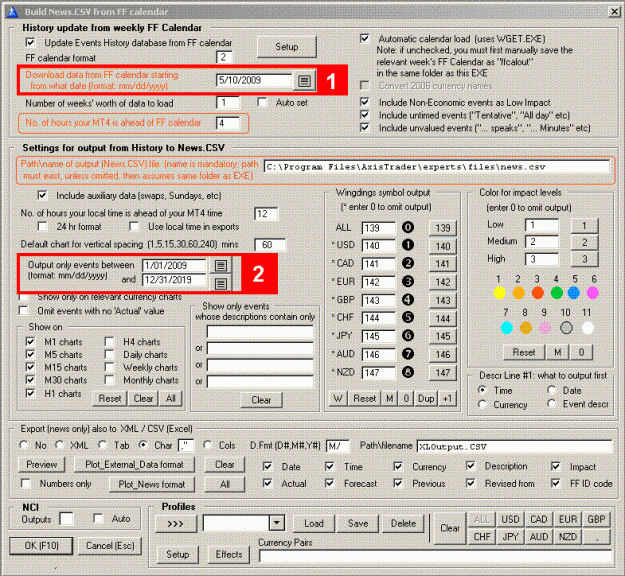The width and height of the screenshot is (625, 576).
Task: Delete the selected profile
Action: [x=403, y=523]
